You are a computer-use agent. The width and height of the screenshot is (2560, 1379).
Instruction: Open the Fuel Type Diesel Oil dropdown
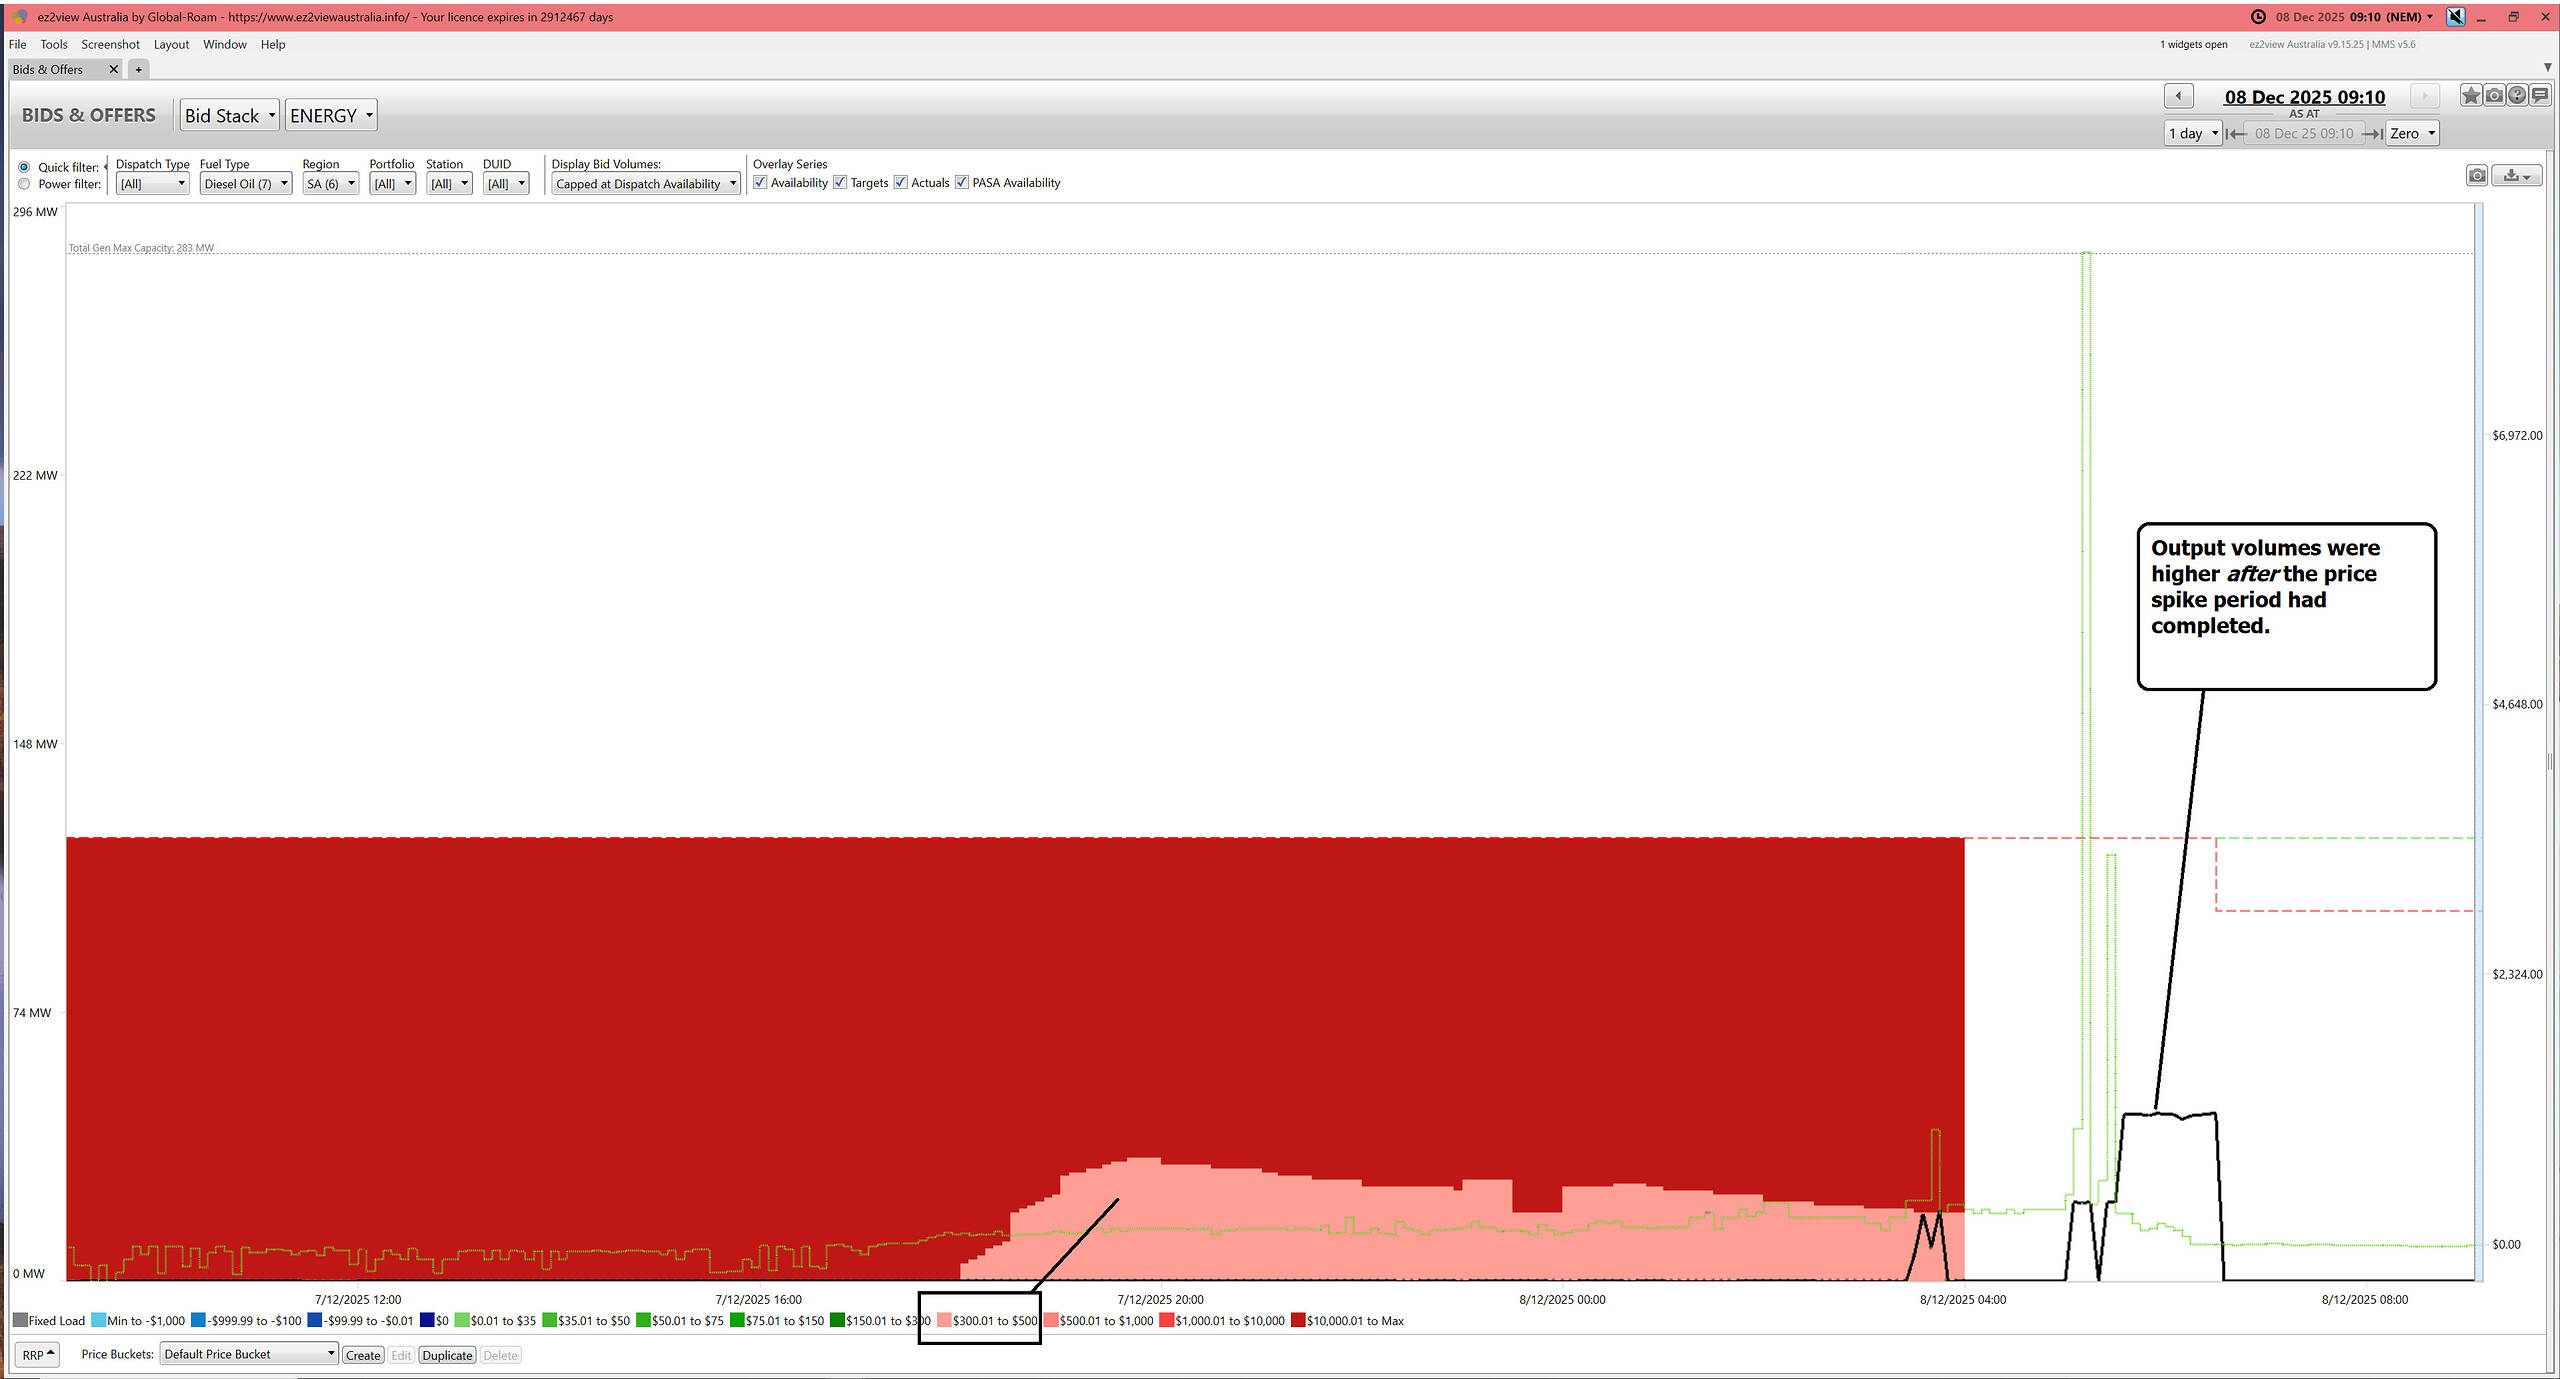(x=245, y=184)
